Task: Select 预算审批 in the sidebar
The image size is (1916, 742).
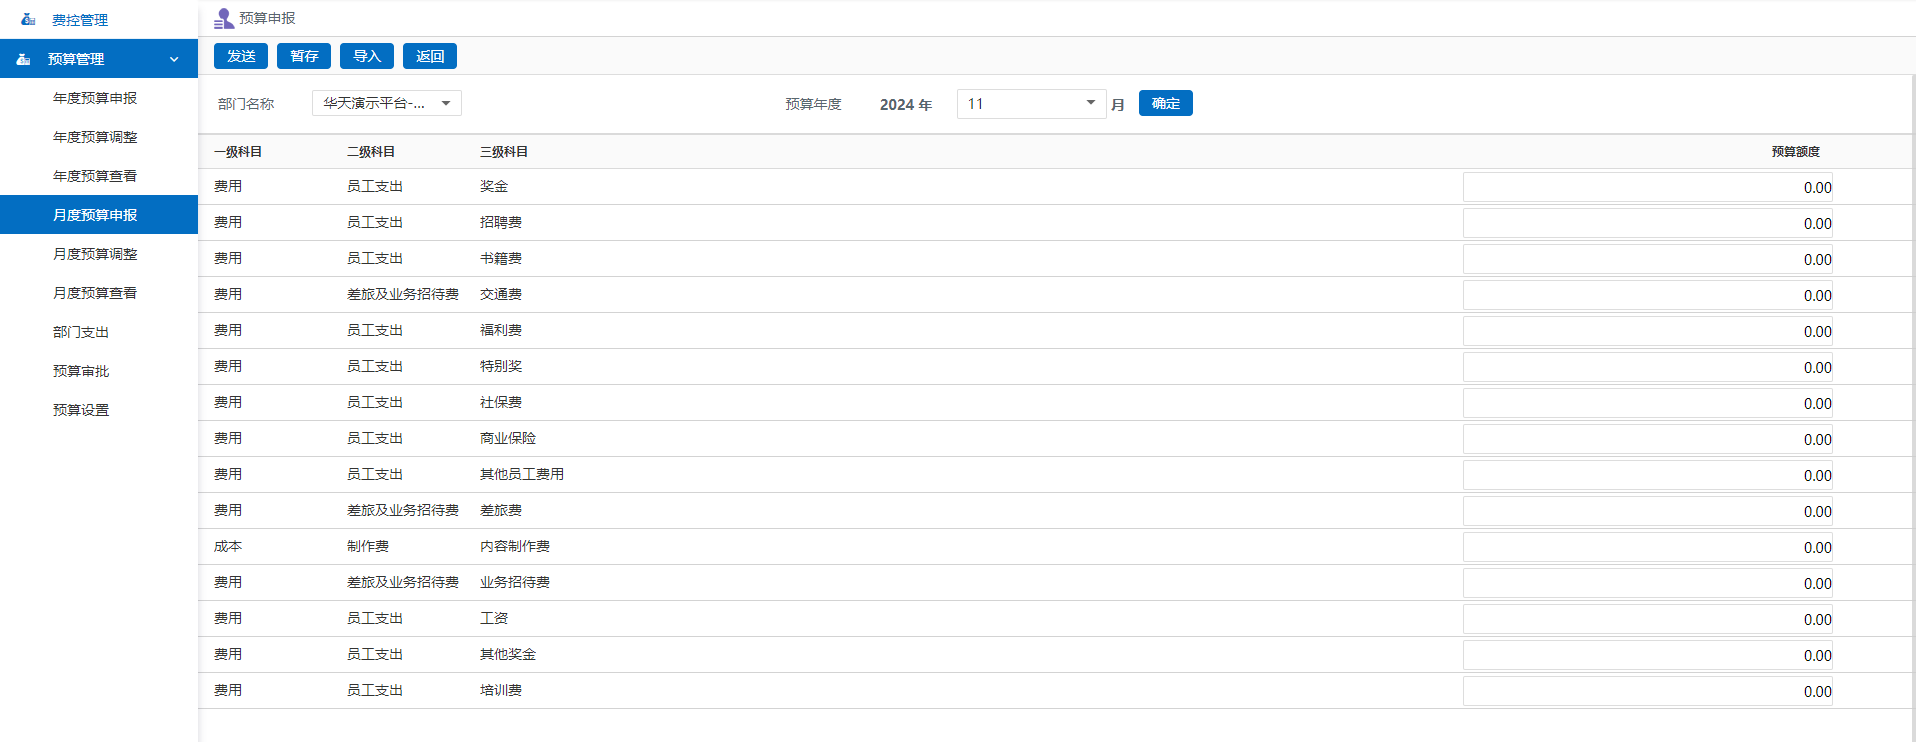Action: pos(81,371)
